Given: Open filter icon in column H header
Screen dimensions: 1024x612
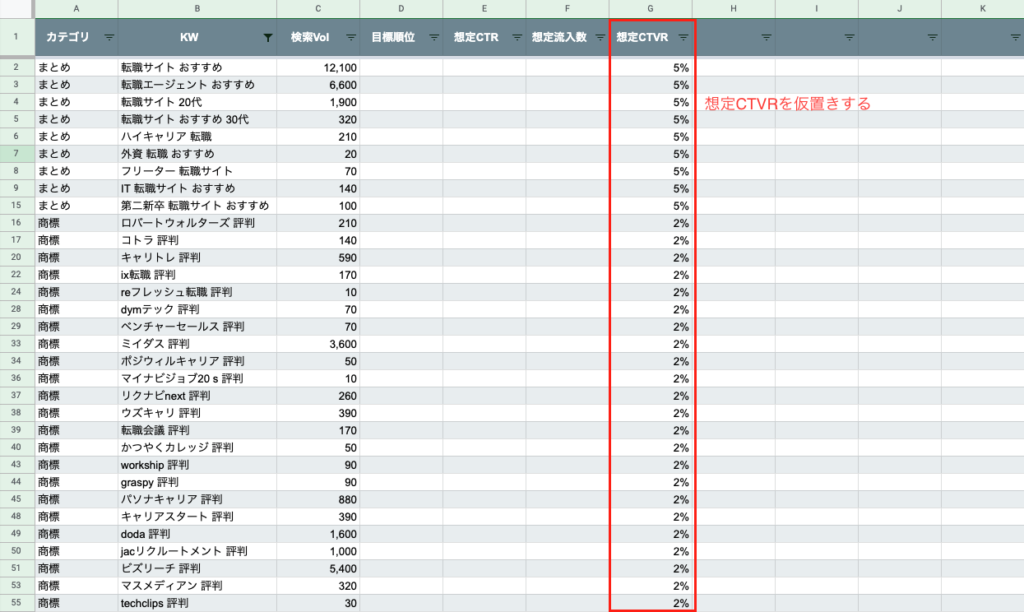Looking at the screenshot, I should [766, 37].
